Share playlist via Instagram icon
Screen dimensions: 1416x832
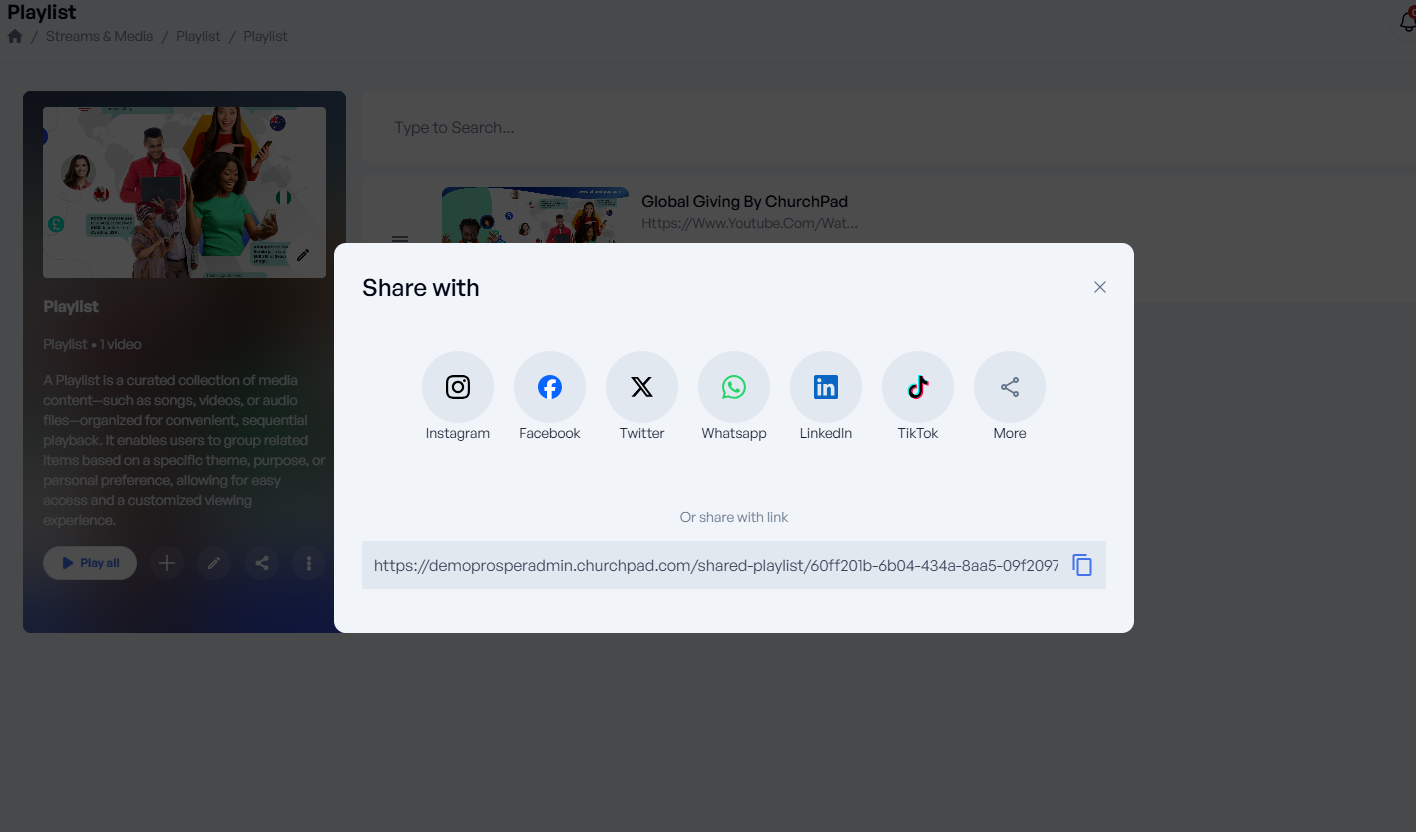pos(458,387)
